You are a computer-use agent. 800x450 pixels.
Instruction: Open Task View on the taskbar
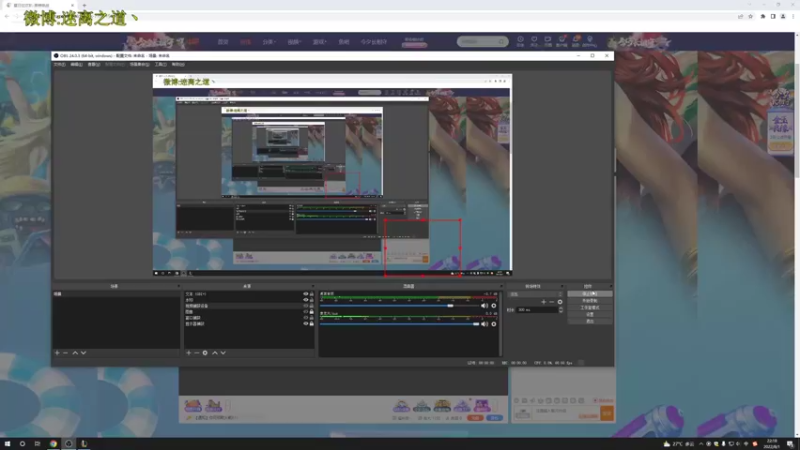(x=37, y=444)
